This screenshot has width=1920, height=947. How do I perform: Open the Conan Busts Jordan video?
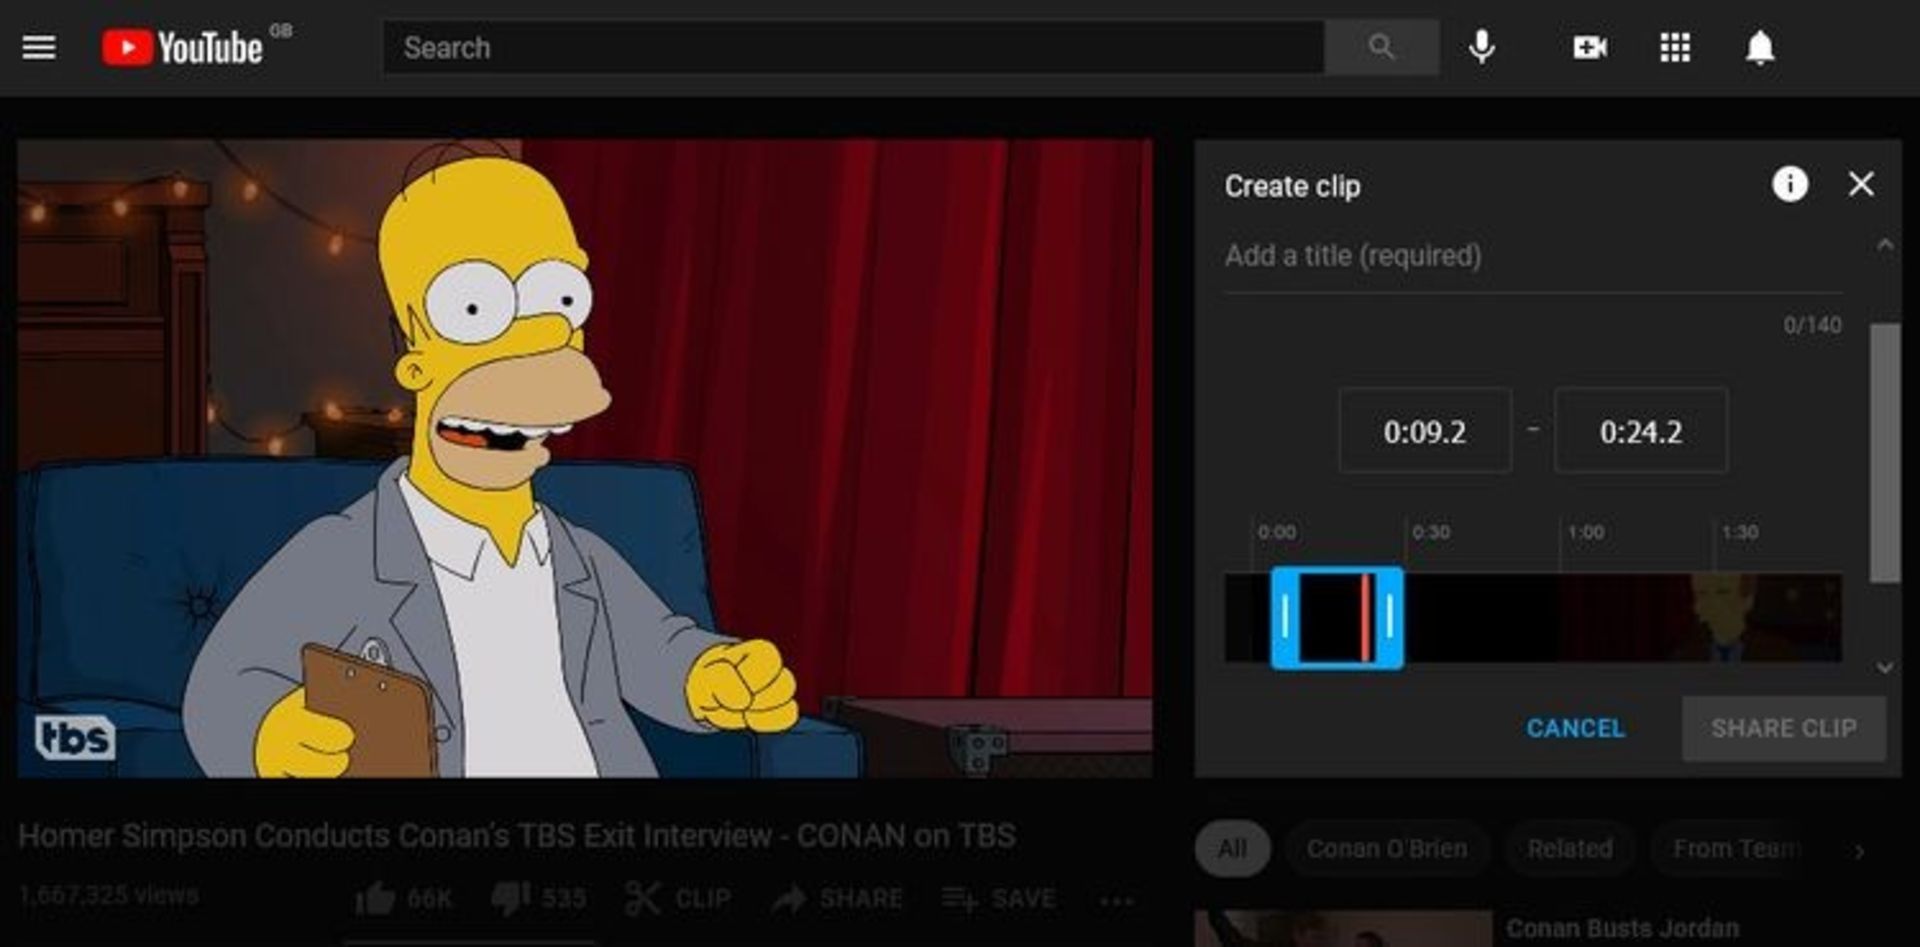(x=1622, y=929)
